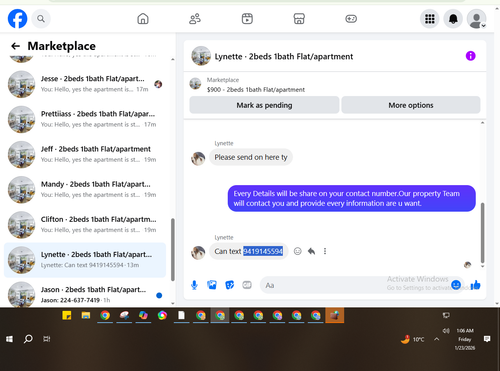This screenshot has width=500, height=371.
Task: Show hidden system tray icons
Action: click(436, 339)
